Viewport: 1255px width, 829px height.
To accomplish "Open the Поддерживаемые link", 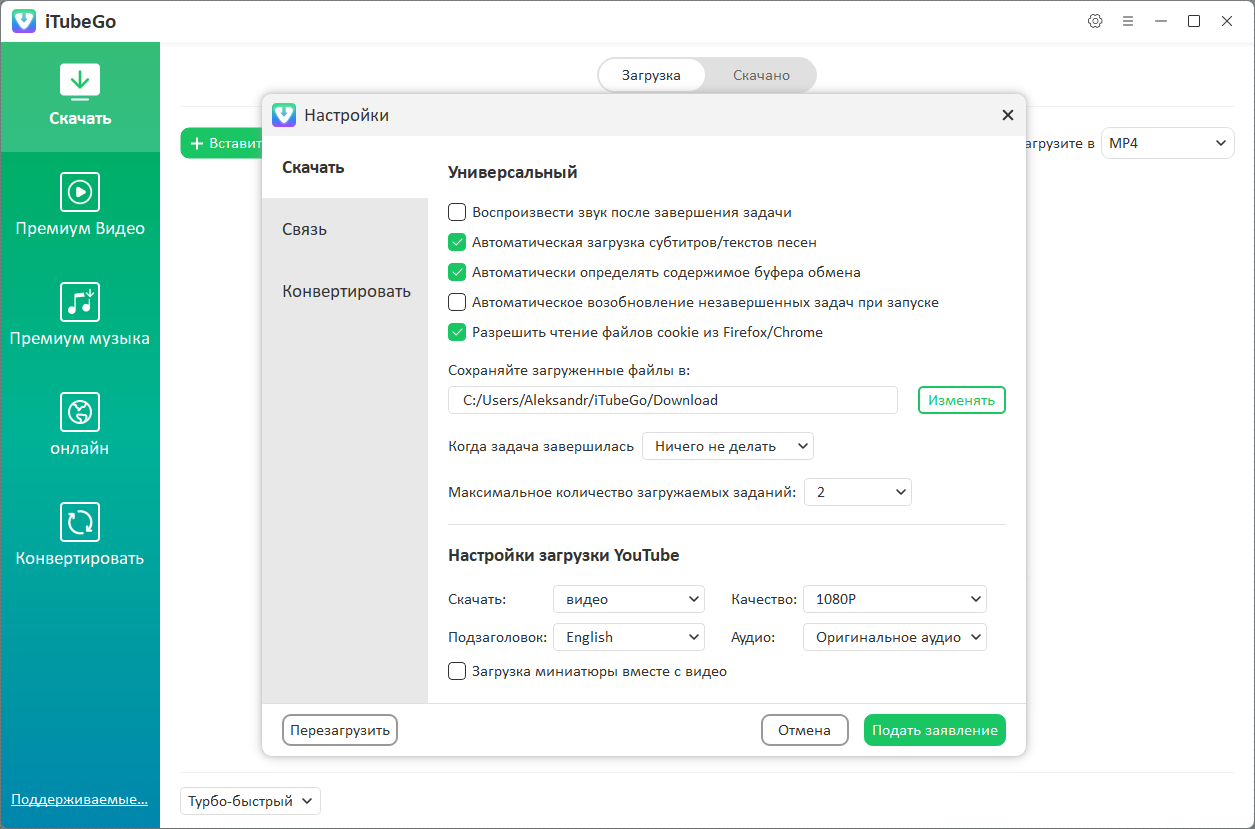I will (x=79, y=799).
